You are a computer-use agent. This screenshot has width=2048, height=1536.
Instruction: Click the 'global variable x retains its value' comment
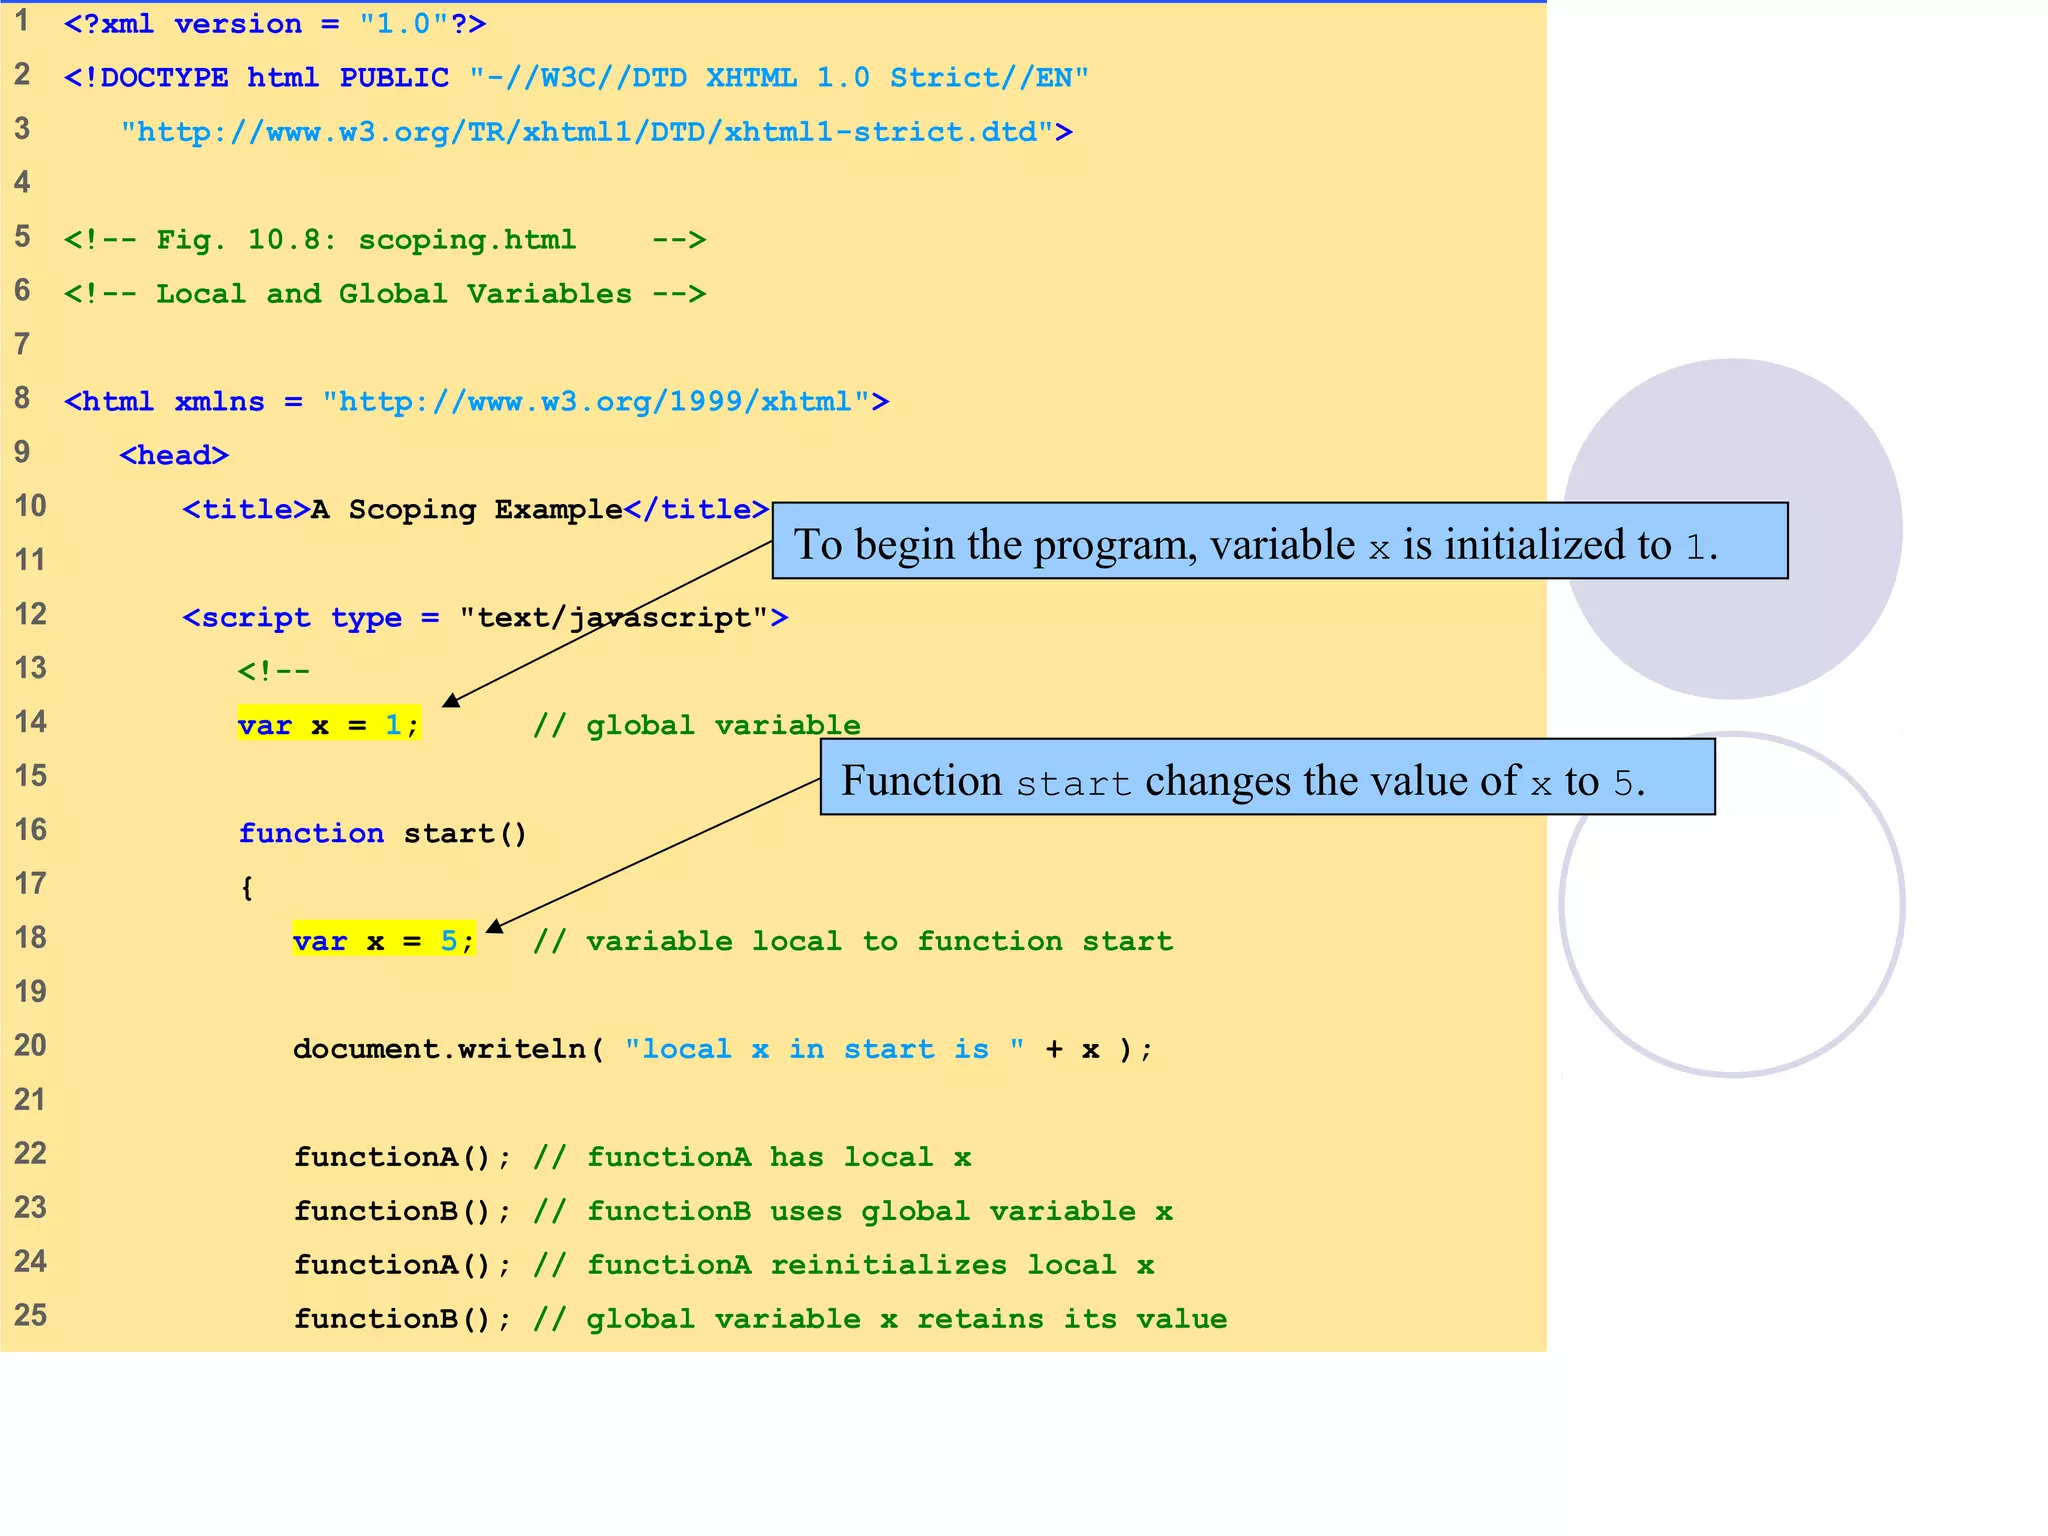point(880,1318)
